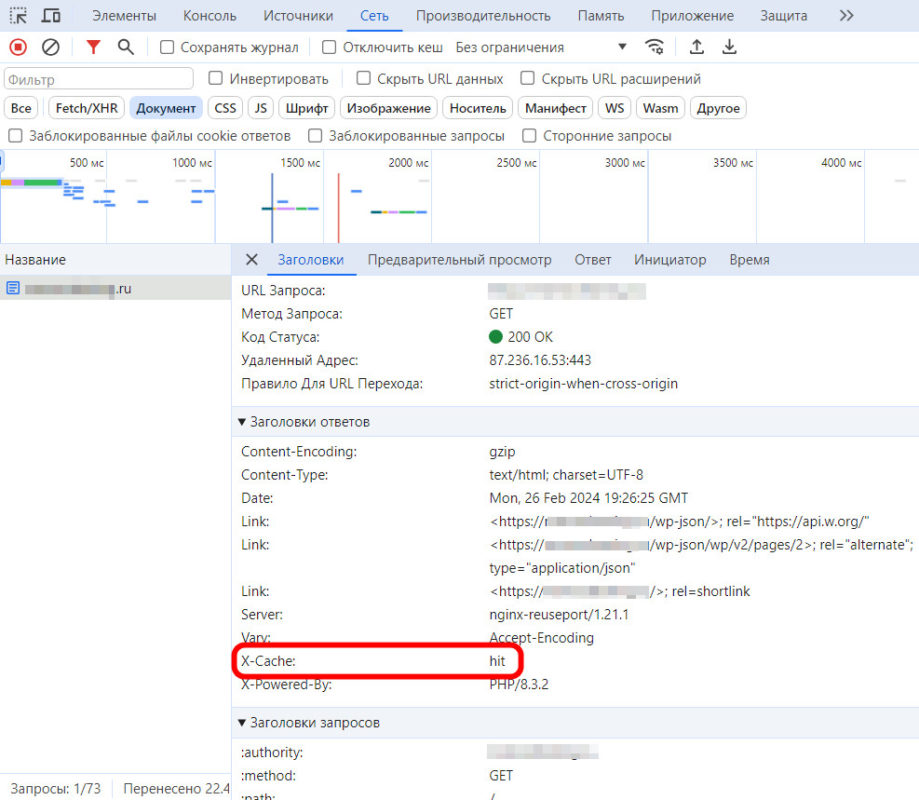Toggle the red filter funnel icon

(93, 47)
